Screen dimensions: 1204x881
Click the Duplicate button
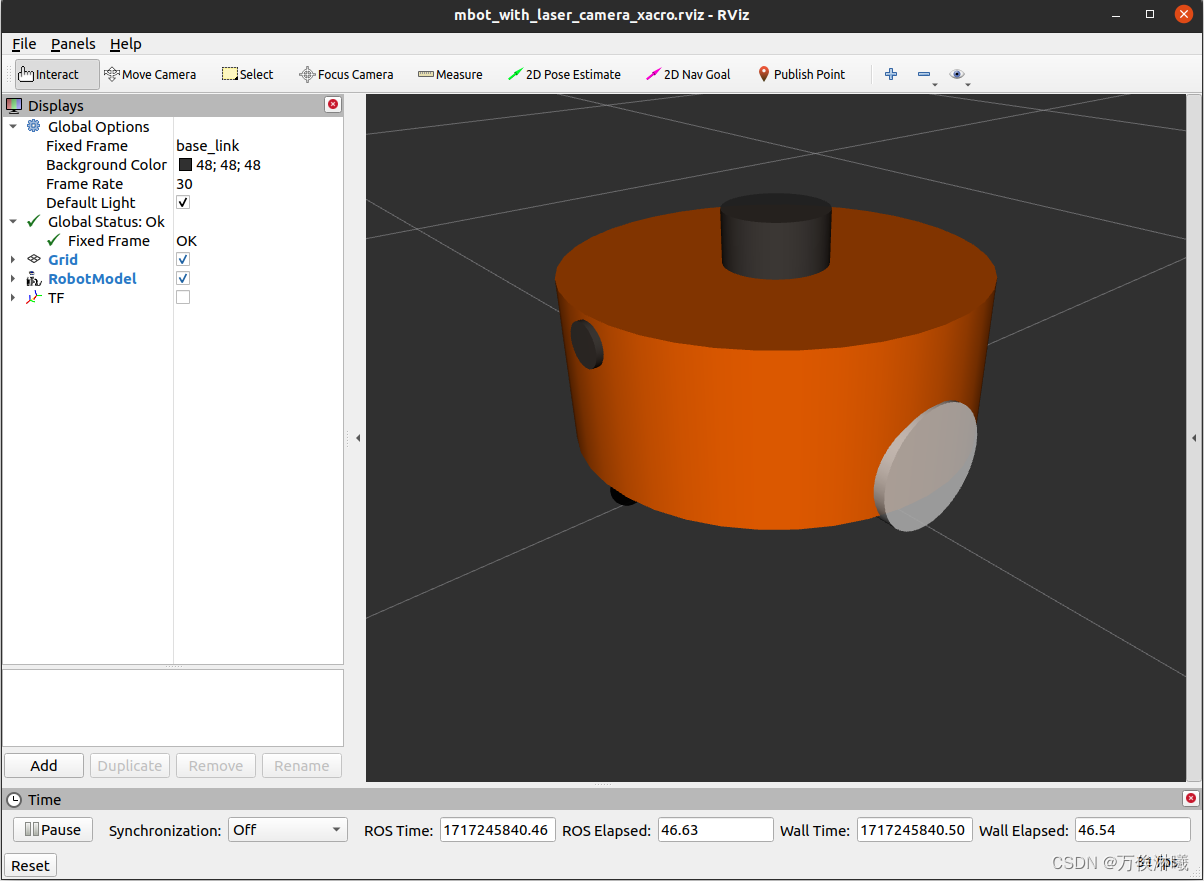coord(130,765)
